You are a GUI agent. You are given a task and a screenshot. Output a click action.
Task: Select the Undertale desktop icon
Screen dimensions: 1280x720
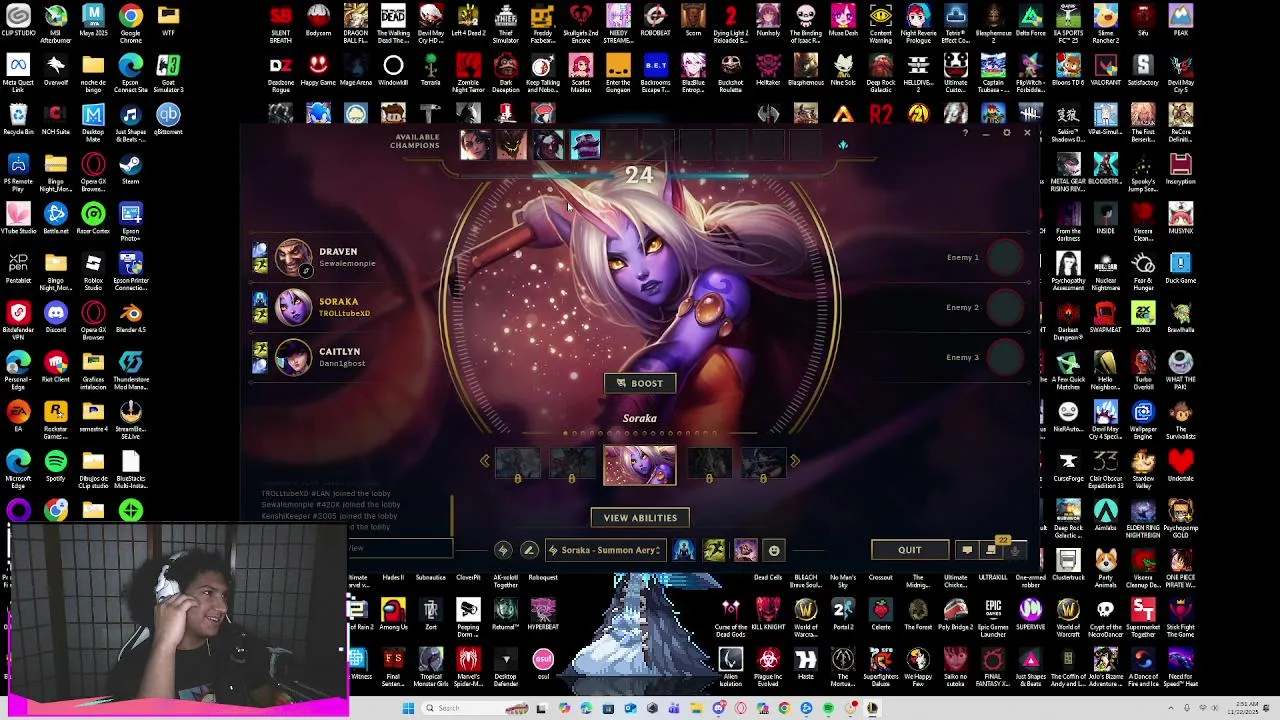(1181, 465)
